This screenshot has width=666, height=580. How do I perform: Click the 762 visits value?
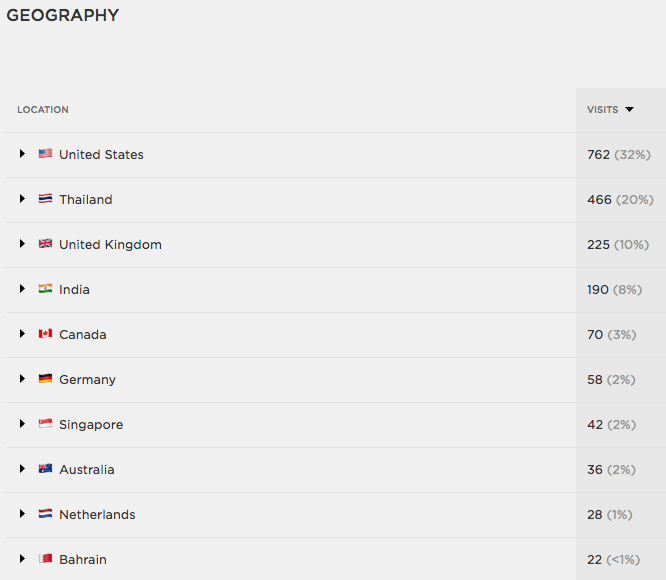click(x=598, y=155)
